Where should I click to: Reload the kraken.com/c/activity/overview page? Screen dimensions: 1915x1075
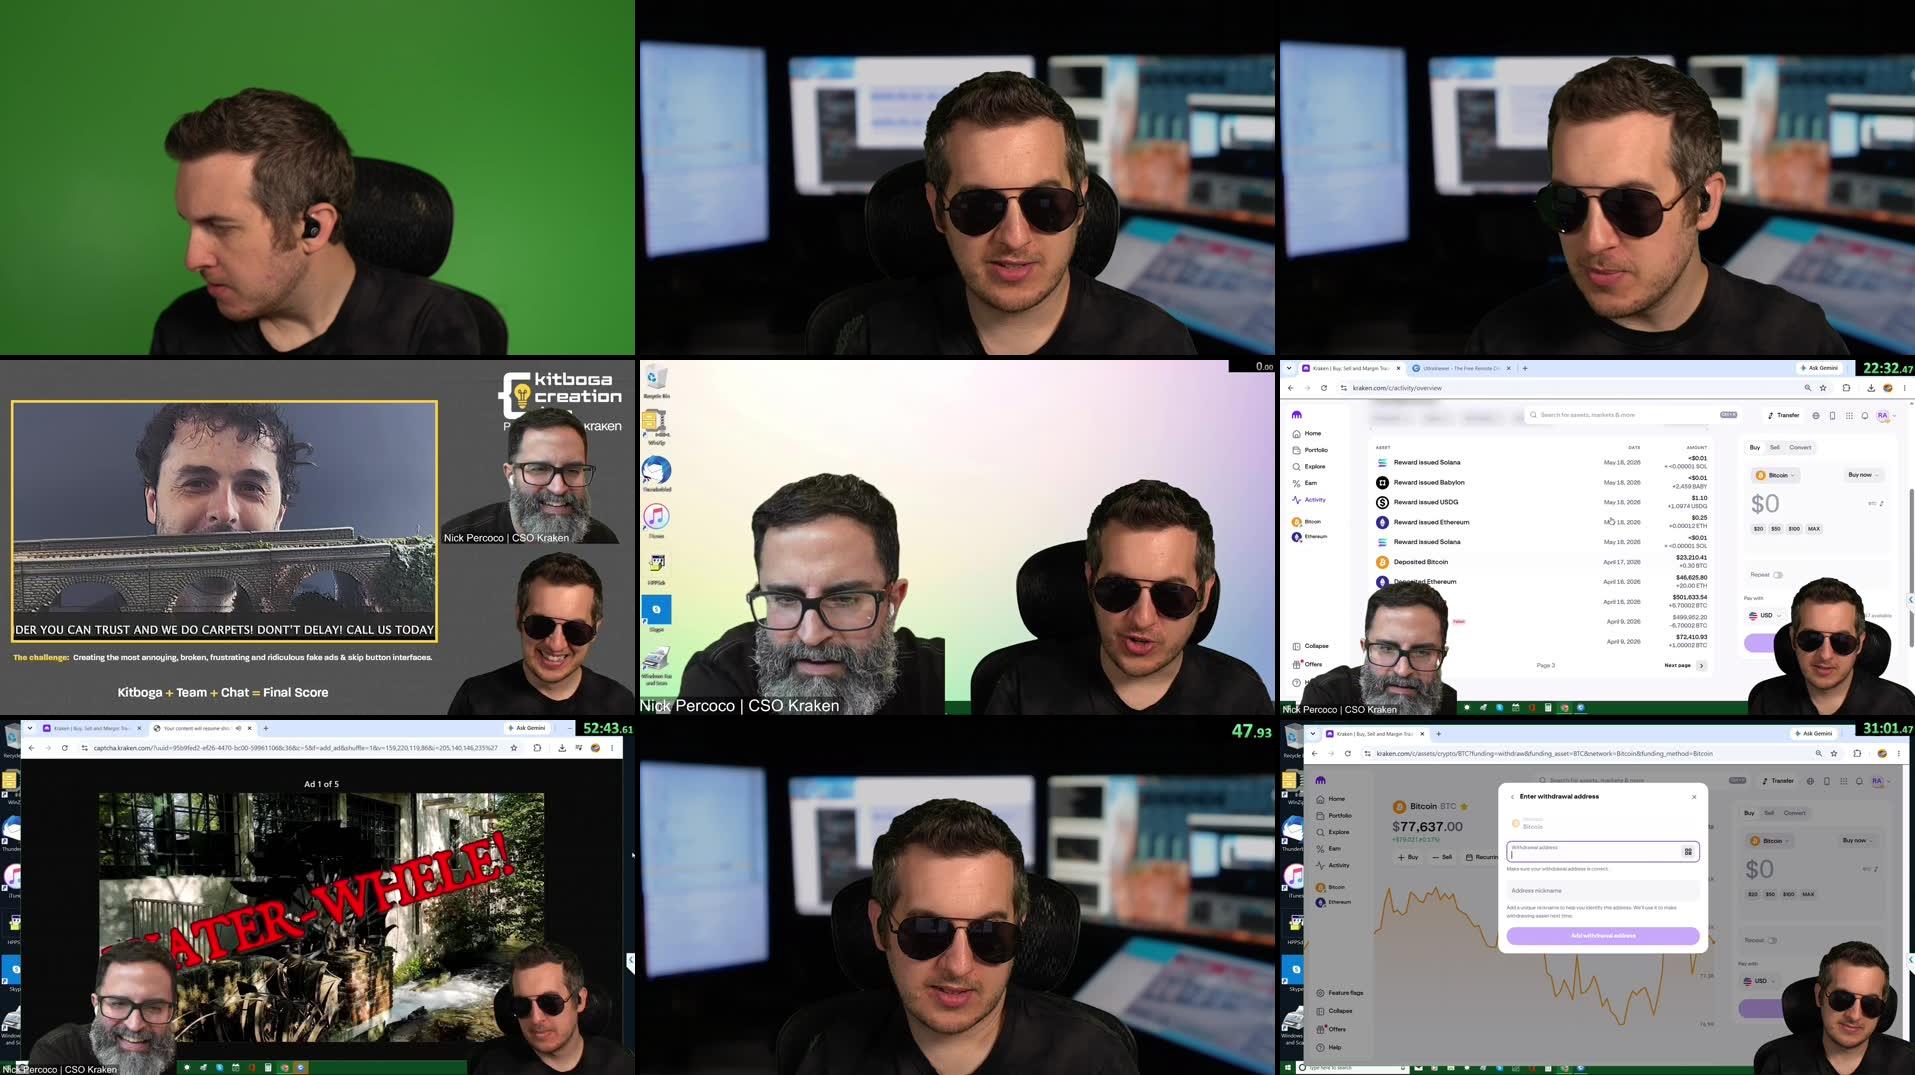point(1324,388)
